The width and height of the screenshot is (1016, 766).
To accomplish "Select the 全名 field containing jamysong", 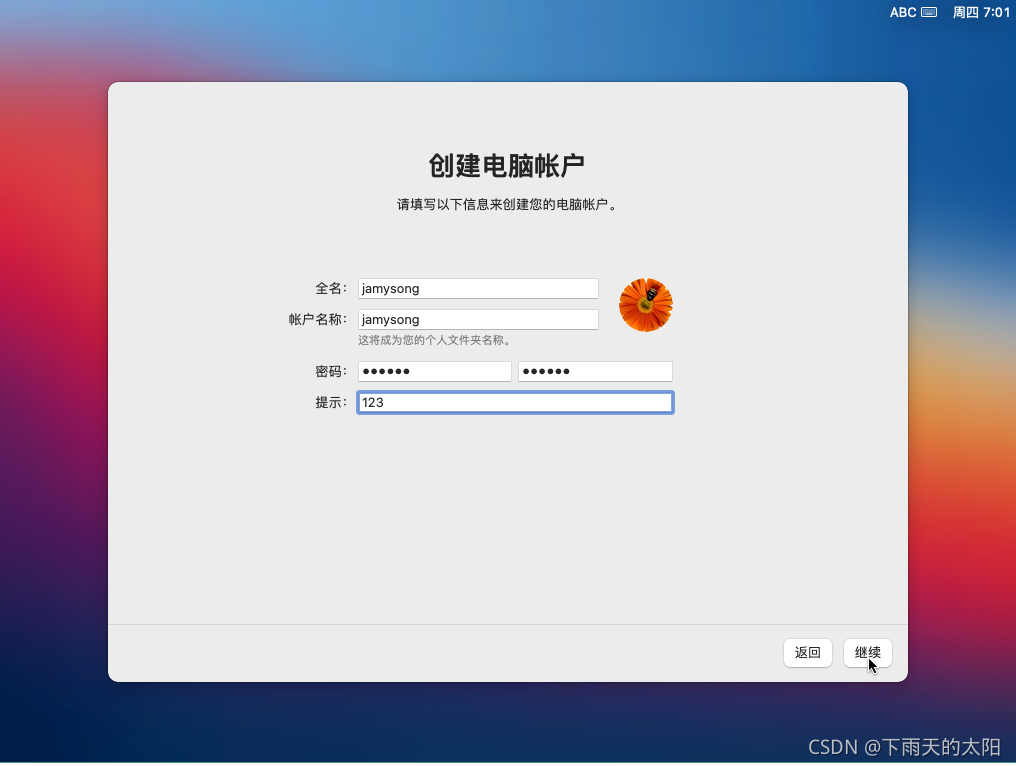I will tap(477, 288).
